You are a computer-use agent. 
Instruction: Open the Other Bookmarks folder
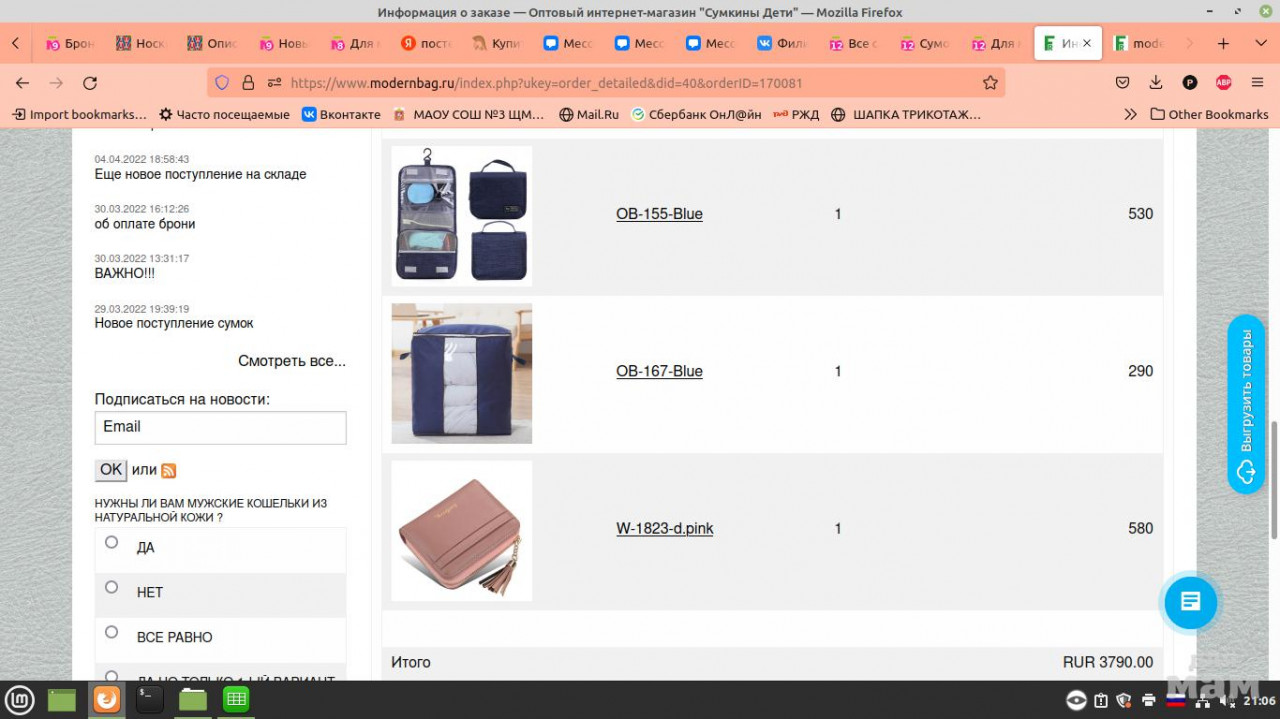coord(1209,114)
